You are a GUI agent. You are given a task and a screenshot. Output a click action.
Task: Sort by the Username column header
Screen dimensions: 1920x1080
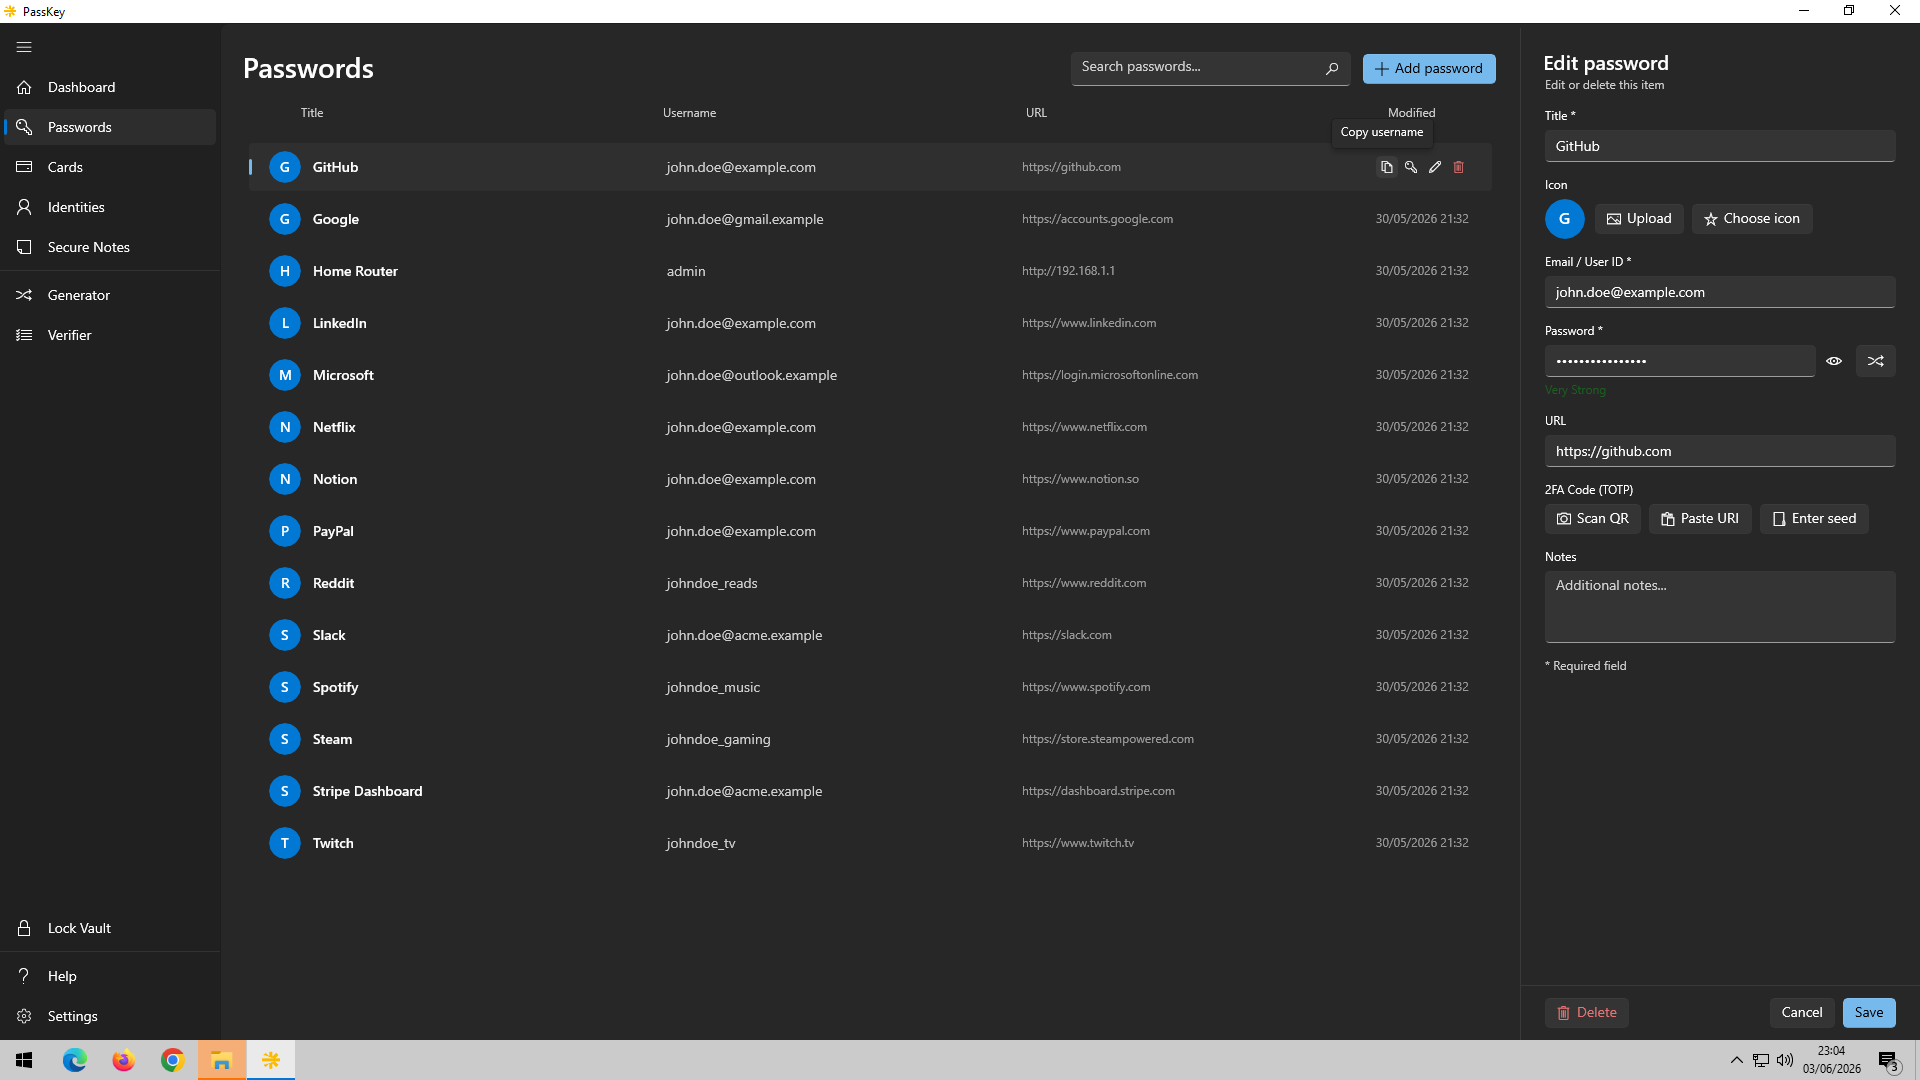click(689, 113)
